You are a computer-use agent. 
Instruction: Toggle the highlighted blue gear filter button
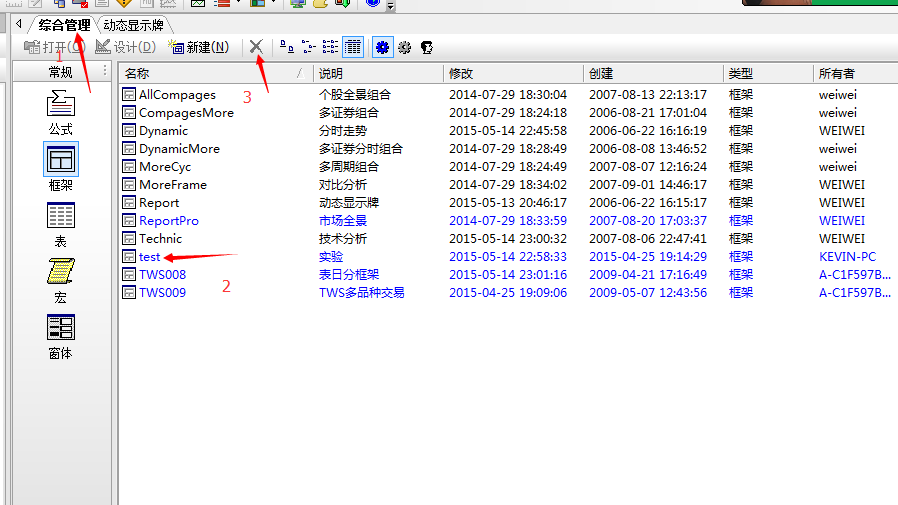tap(382, 47)
